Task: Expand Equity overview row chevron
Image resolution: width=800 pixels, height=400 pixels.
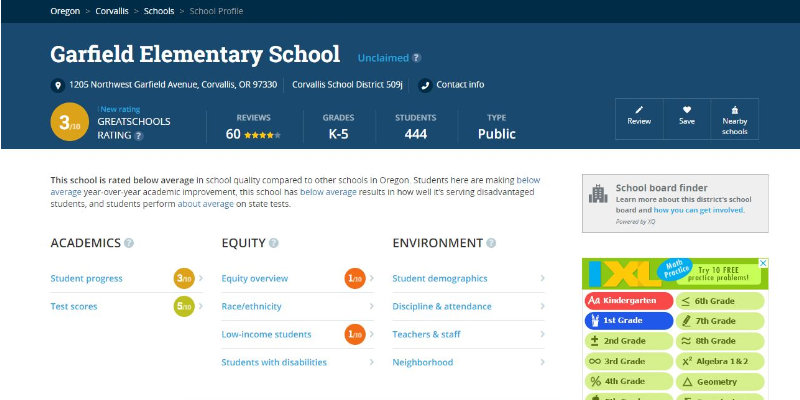Action: click(371, 279)
